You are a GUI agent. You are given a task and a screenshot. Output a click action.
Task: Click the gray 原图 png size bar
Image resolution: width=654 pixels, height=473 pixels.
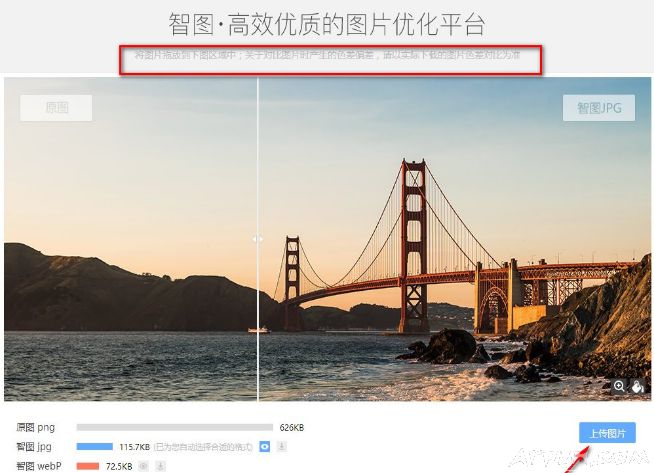[x=174, y=428]
